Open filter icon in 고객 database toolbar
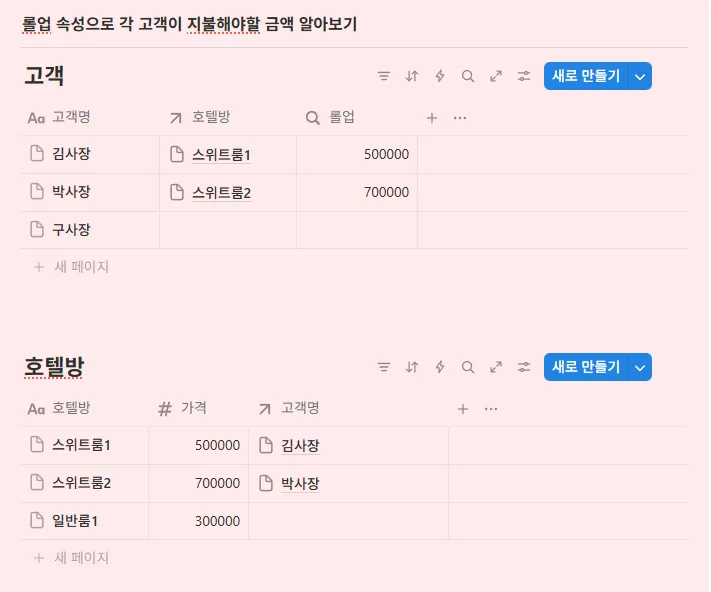This screenshot has width=711, height=592. tap(384, 76)
